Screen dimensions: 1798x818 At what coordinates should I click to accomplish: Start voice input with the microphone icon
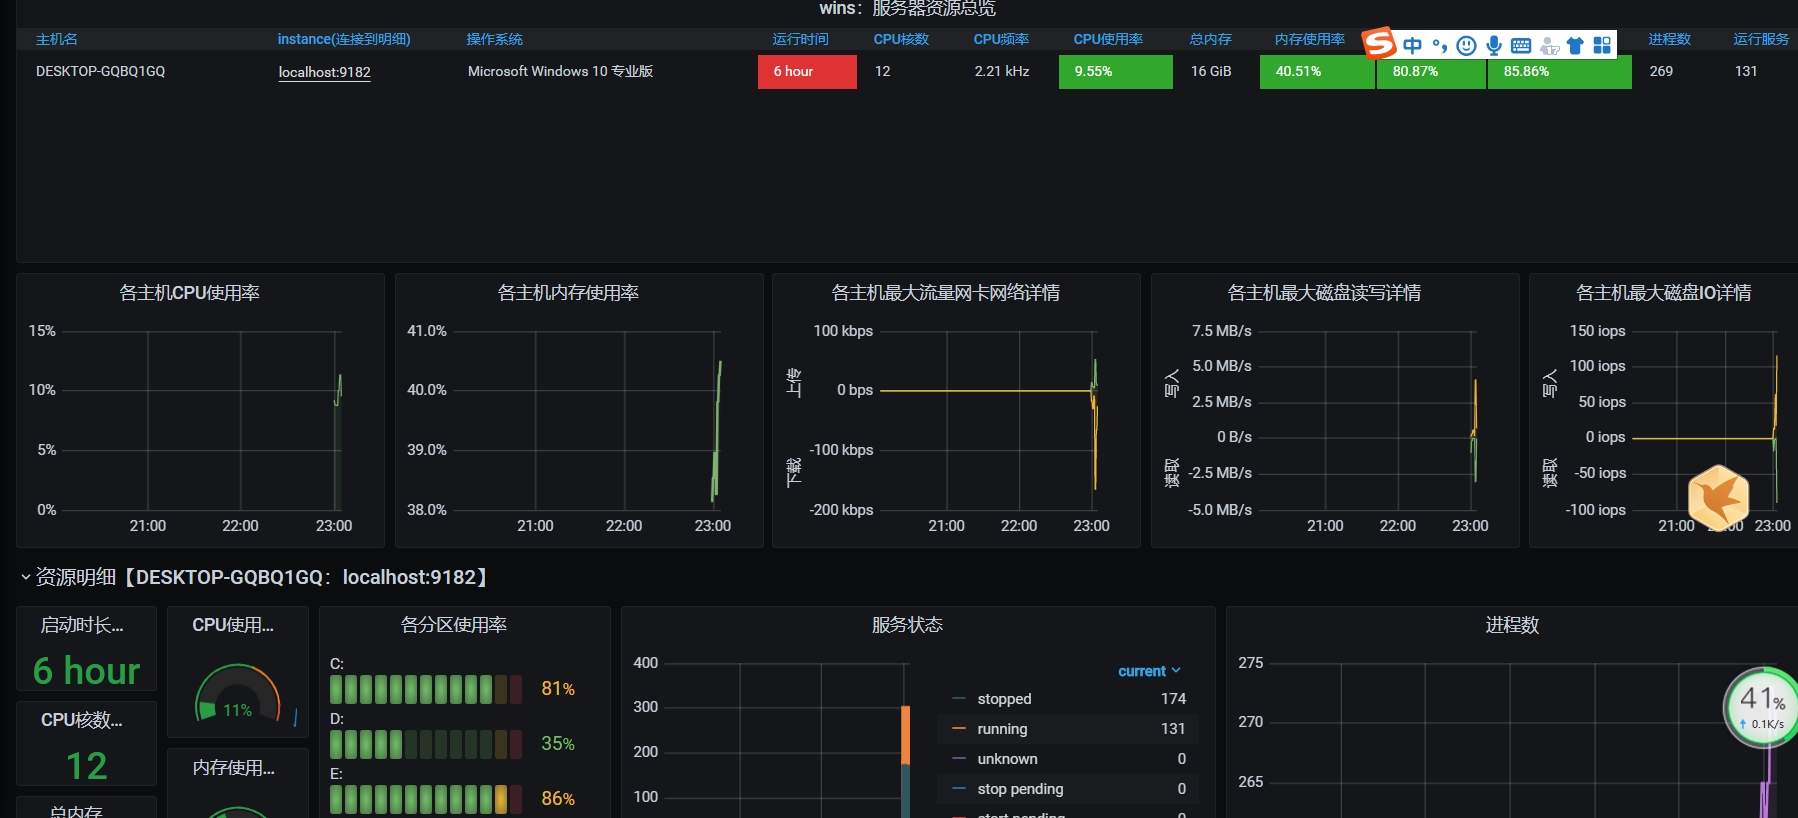(x=1494, y=45)
